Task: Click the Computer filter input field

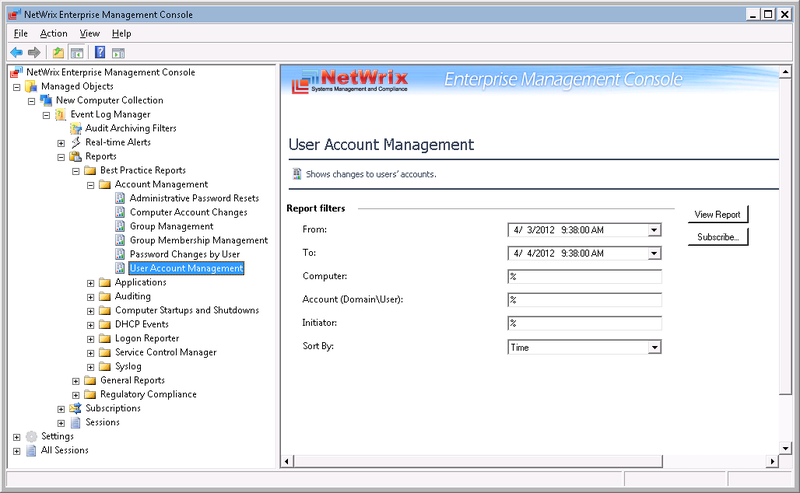Action: pos(584,276)
